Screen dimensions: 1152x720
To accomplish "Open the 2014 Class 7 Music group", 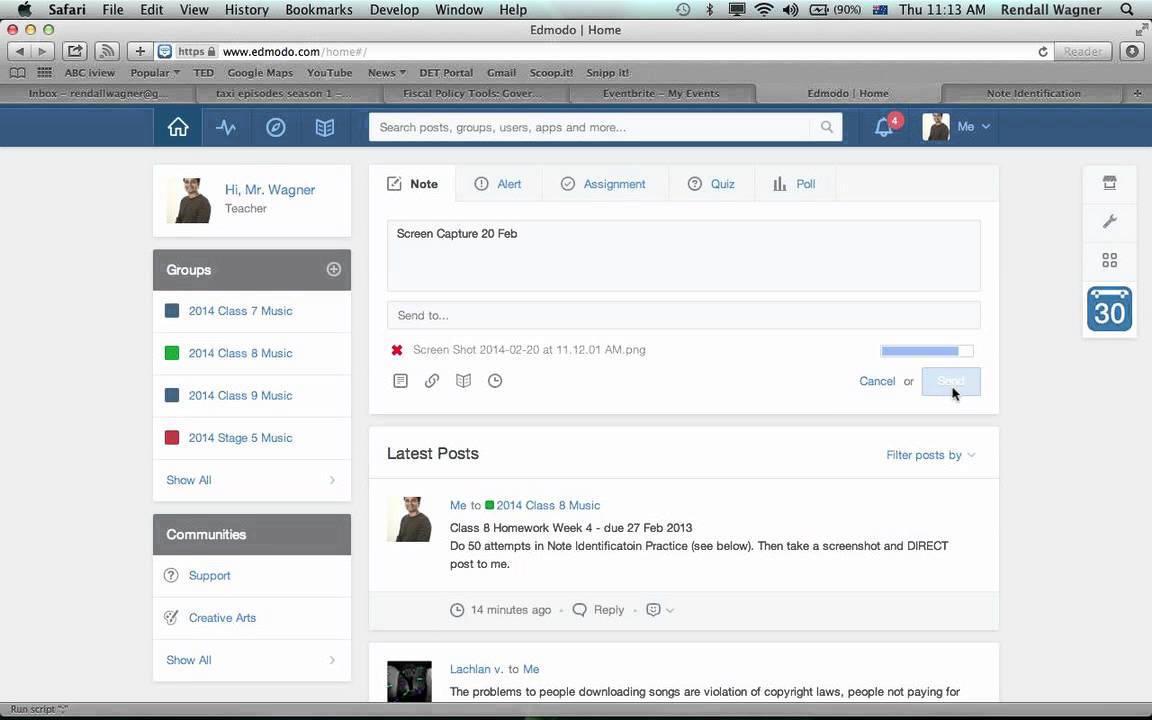I will tap(240, 311).
